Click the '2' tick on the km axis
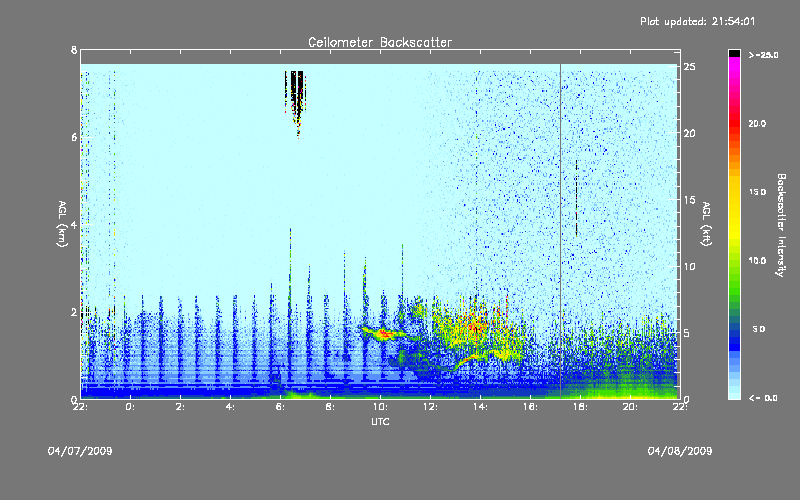800x500 pixels. tap(74, 312)
